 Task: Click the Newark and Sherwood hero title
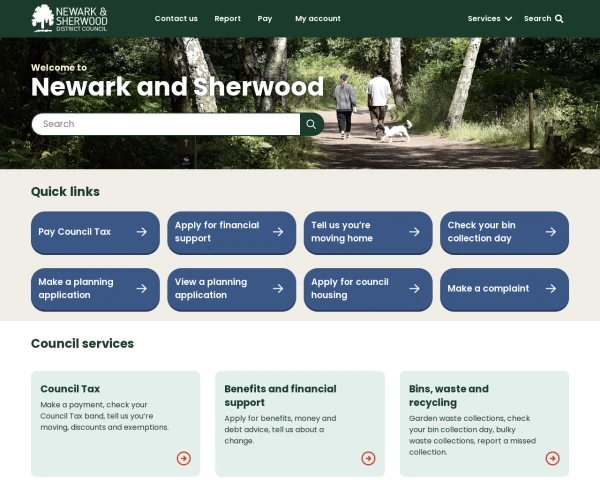coord(178,87)
